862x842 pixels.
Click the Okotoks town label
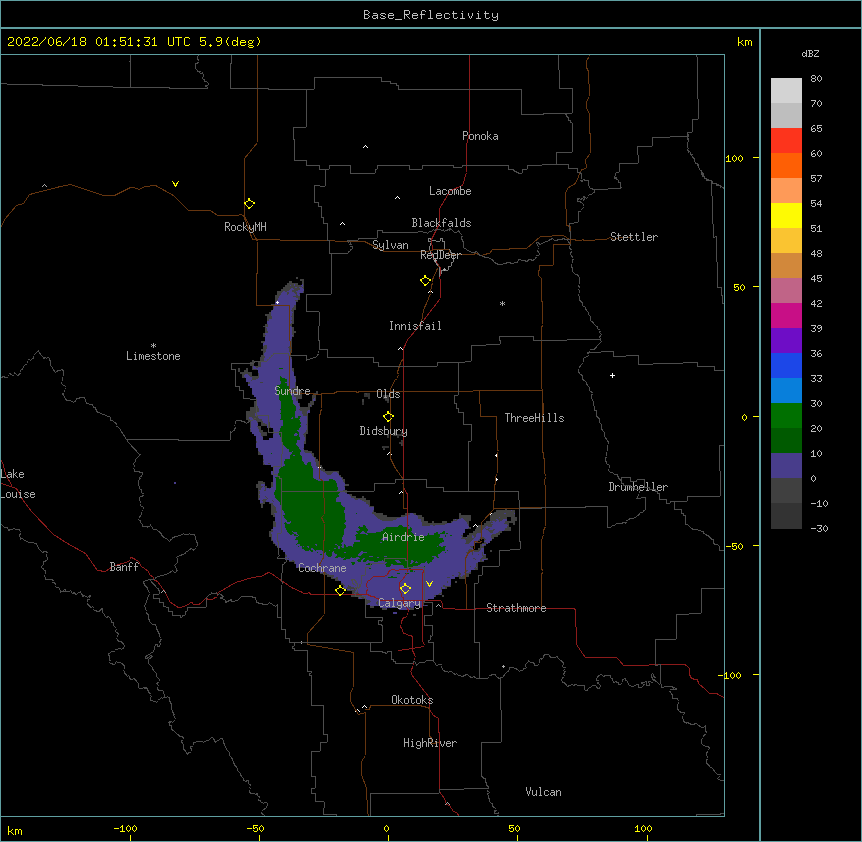[x=412, y=700]
